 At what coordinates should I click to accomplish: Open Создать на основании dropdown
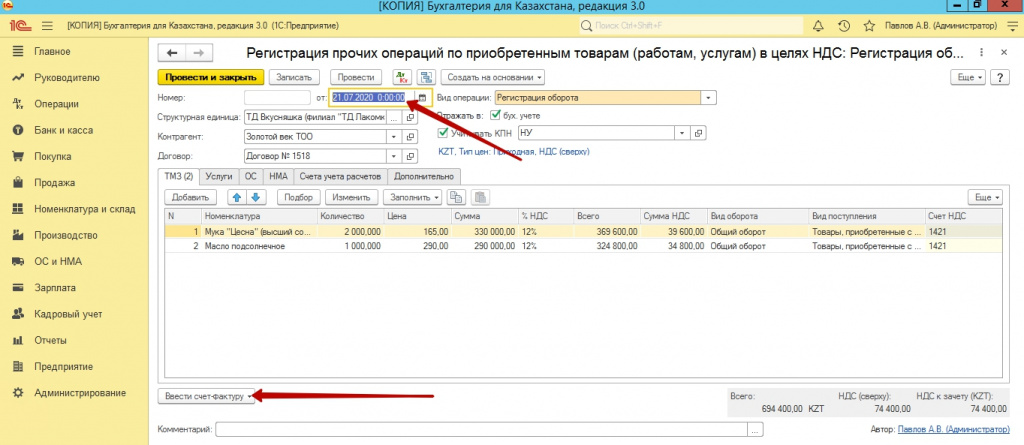tap(493, 77)
